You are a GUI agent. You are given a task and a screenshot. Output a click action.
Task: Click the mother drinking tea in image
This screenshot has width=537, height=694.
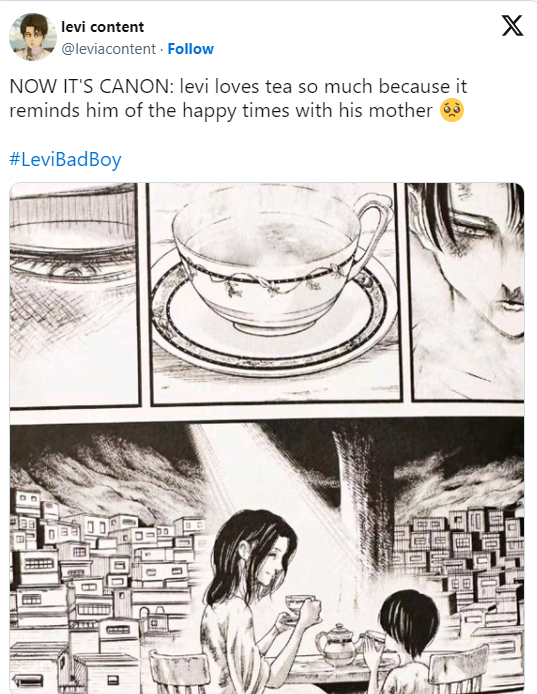257,602
